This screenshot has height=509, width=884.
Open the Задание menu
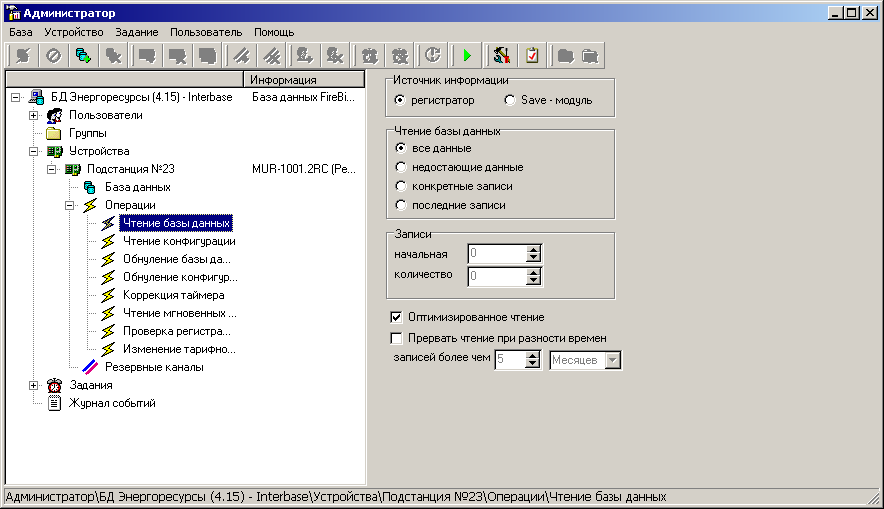point(137,32)
